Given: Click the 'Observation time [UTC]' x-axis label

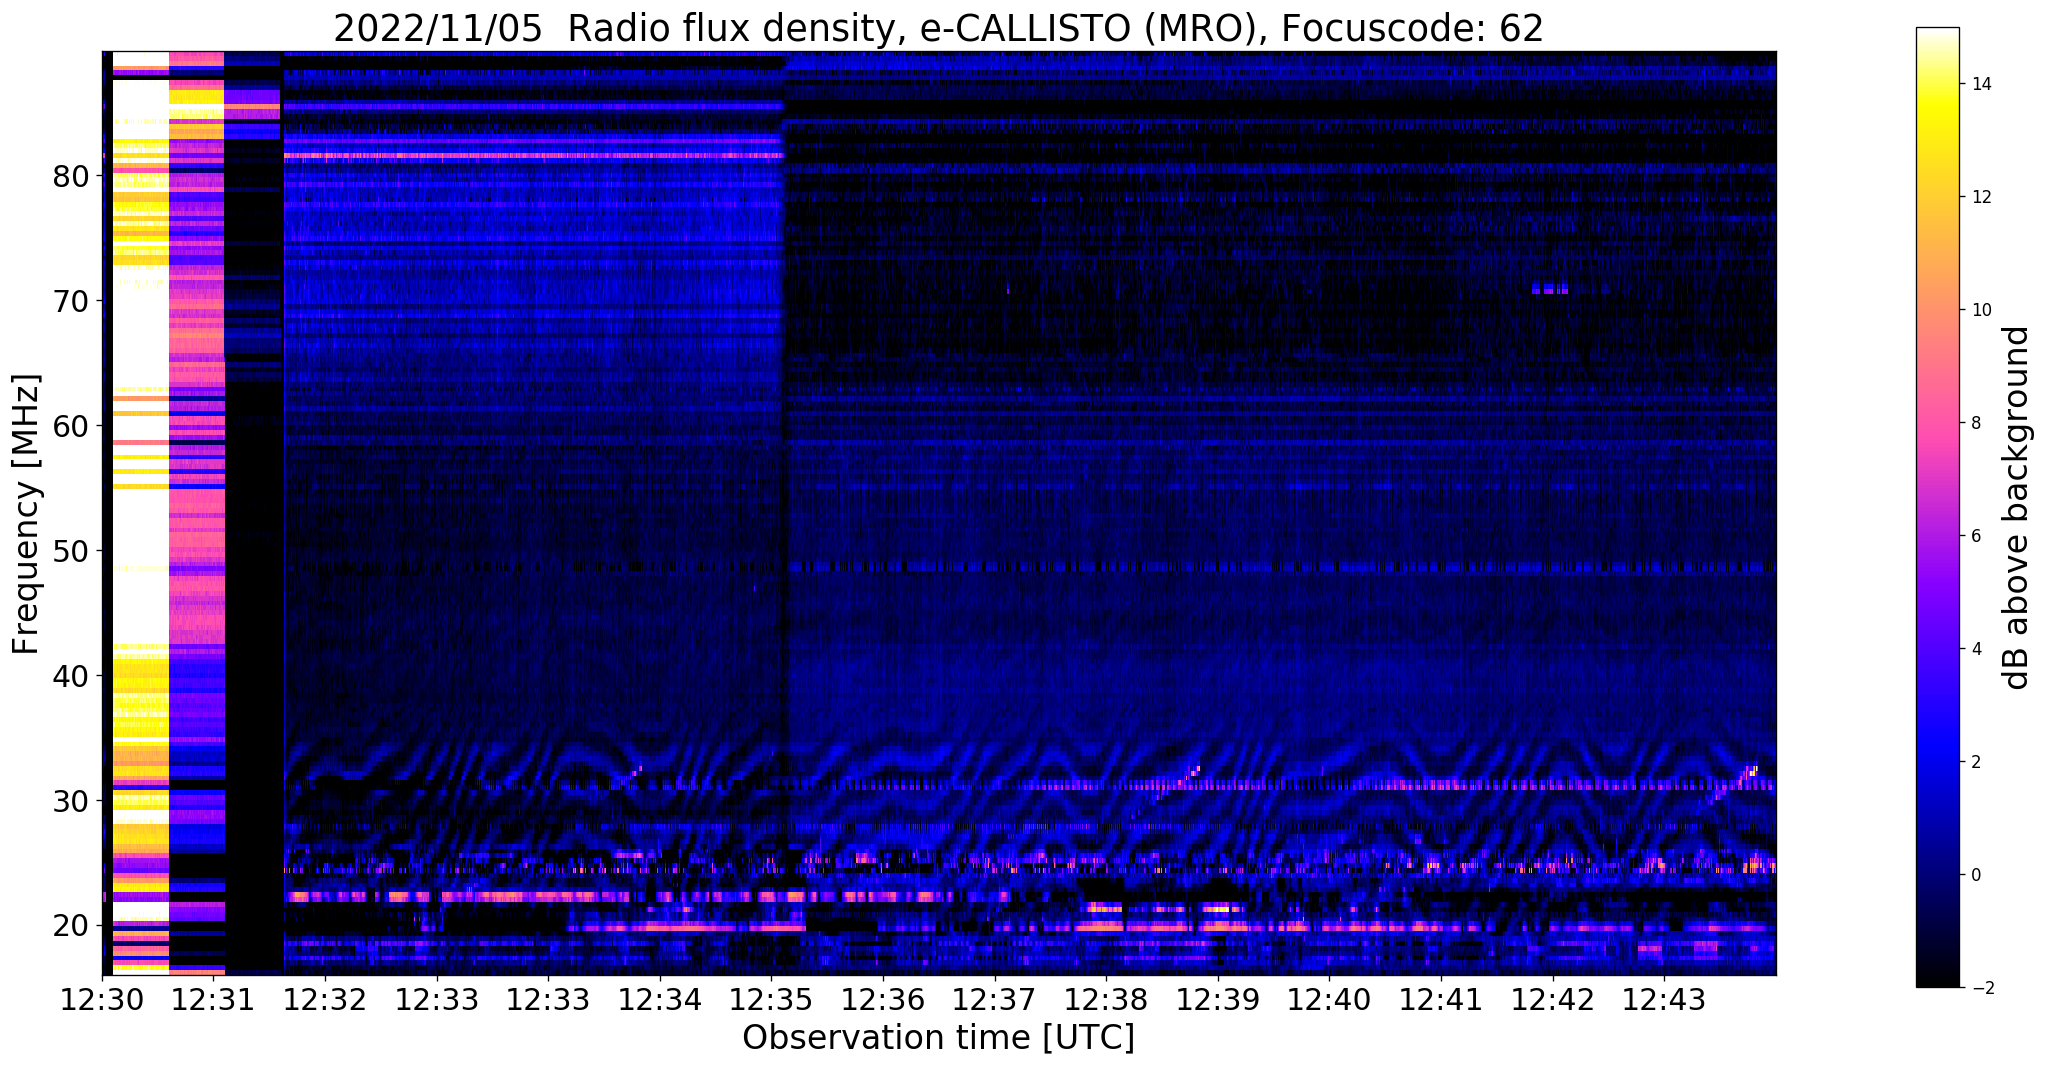Looking at the screenshot, I should pyautogui.click(x=938, y=1038).
